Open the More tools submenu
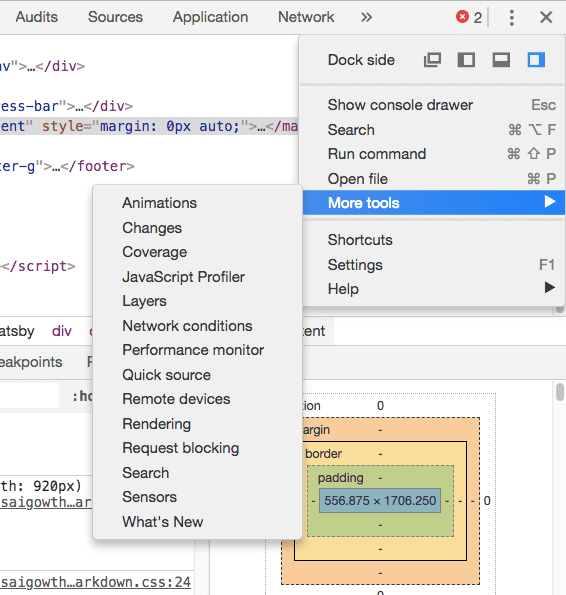This screenshot has width=566, height=595. pyautogui.click(x=434, y=203)
